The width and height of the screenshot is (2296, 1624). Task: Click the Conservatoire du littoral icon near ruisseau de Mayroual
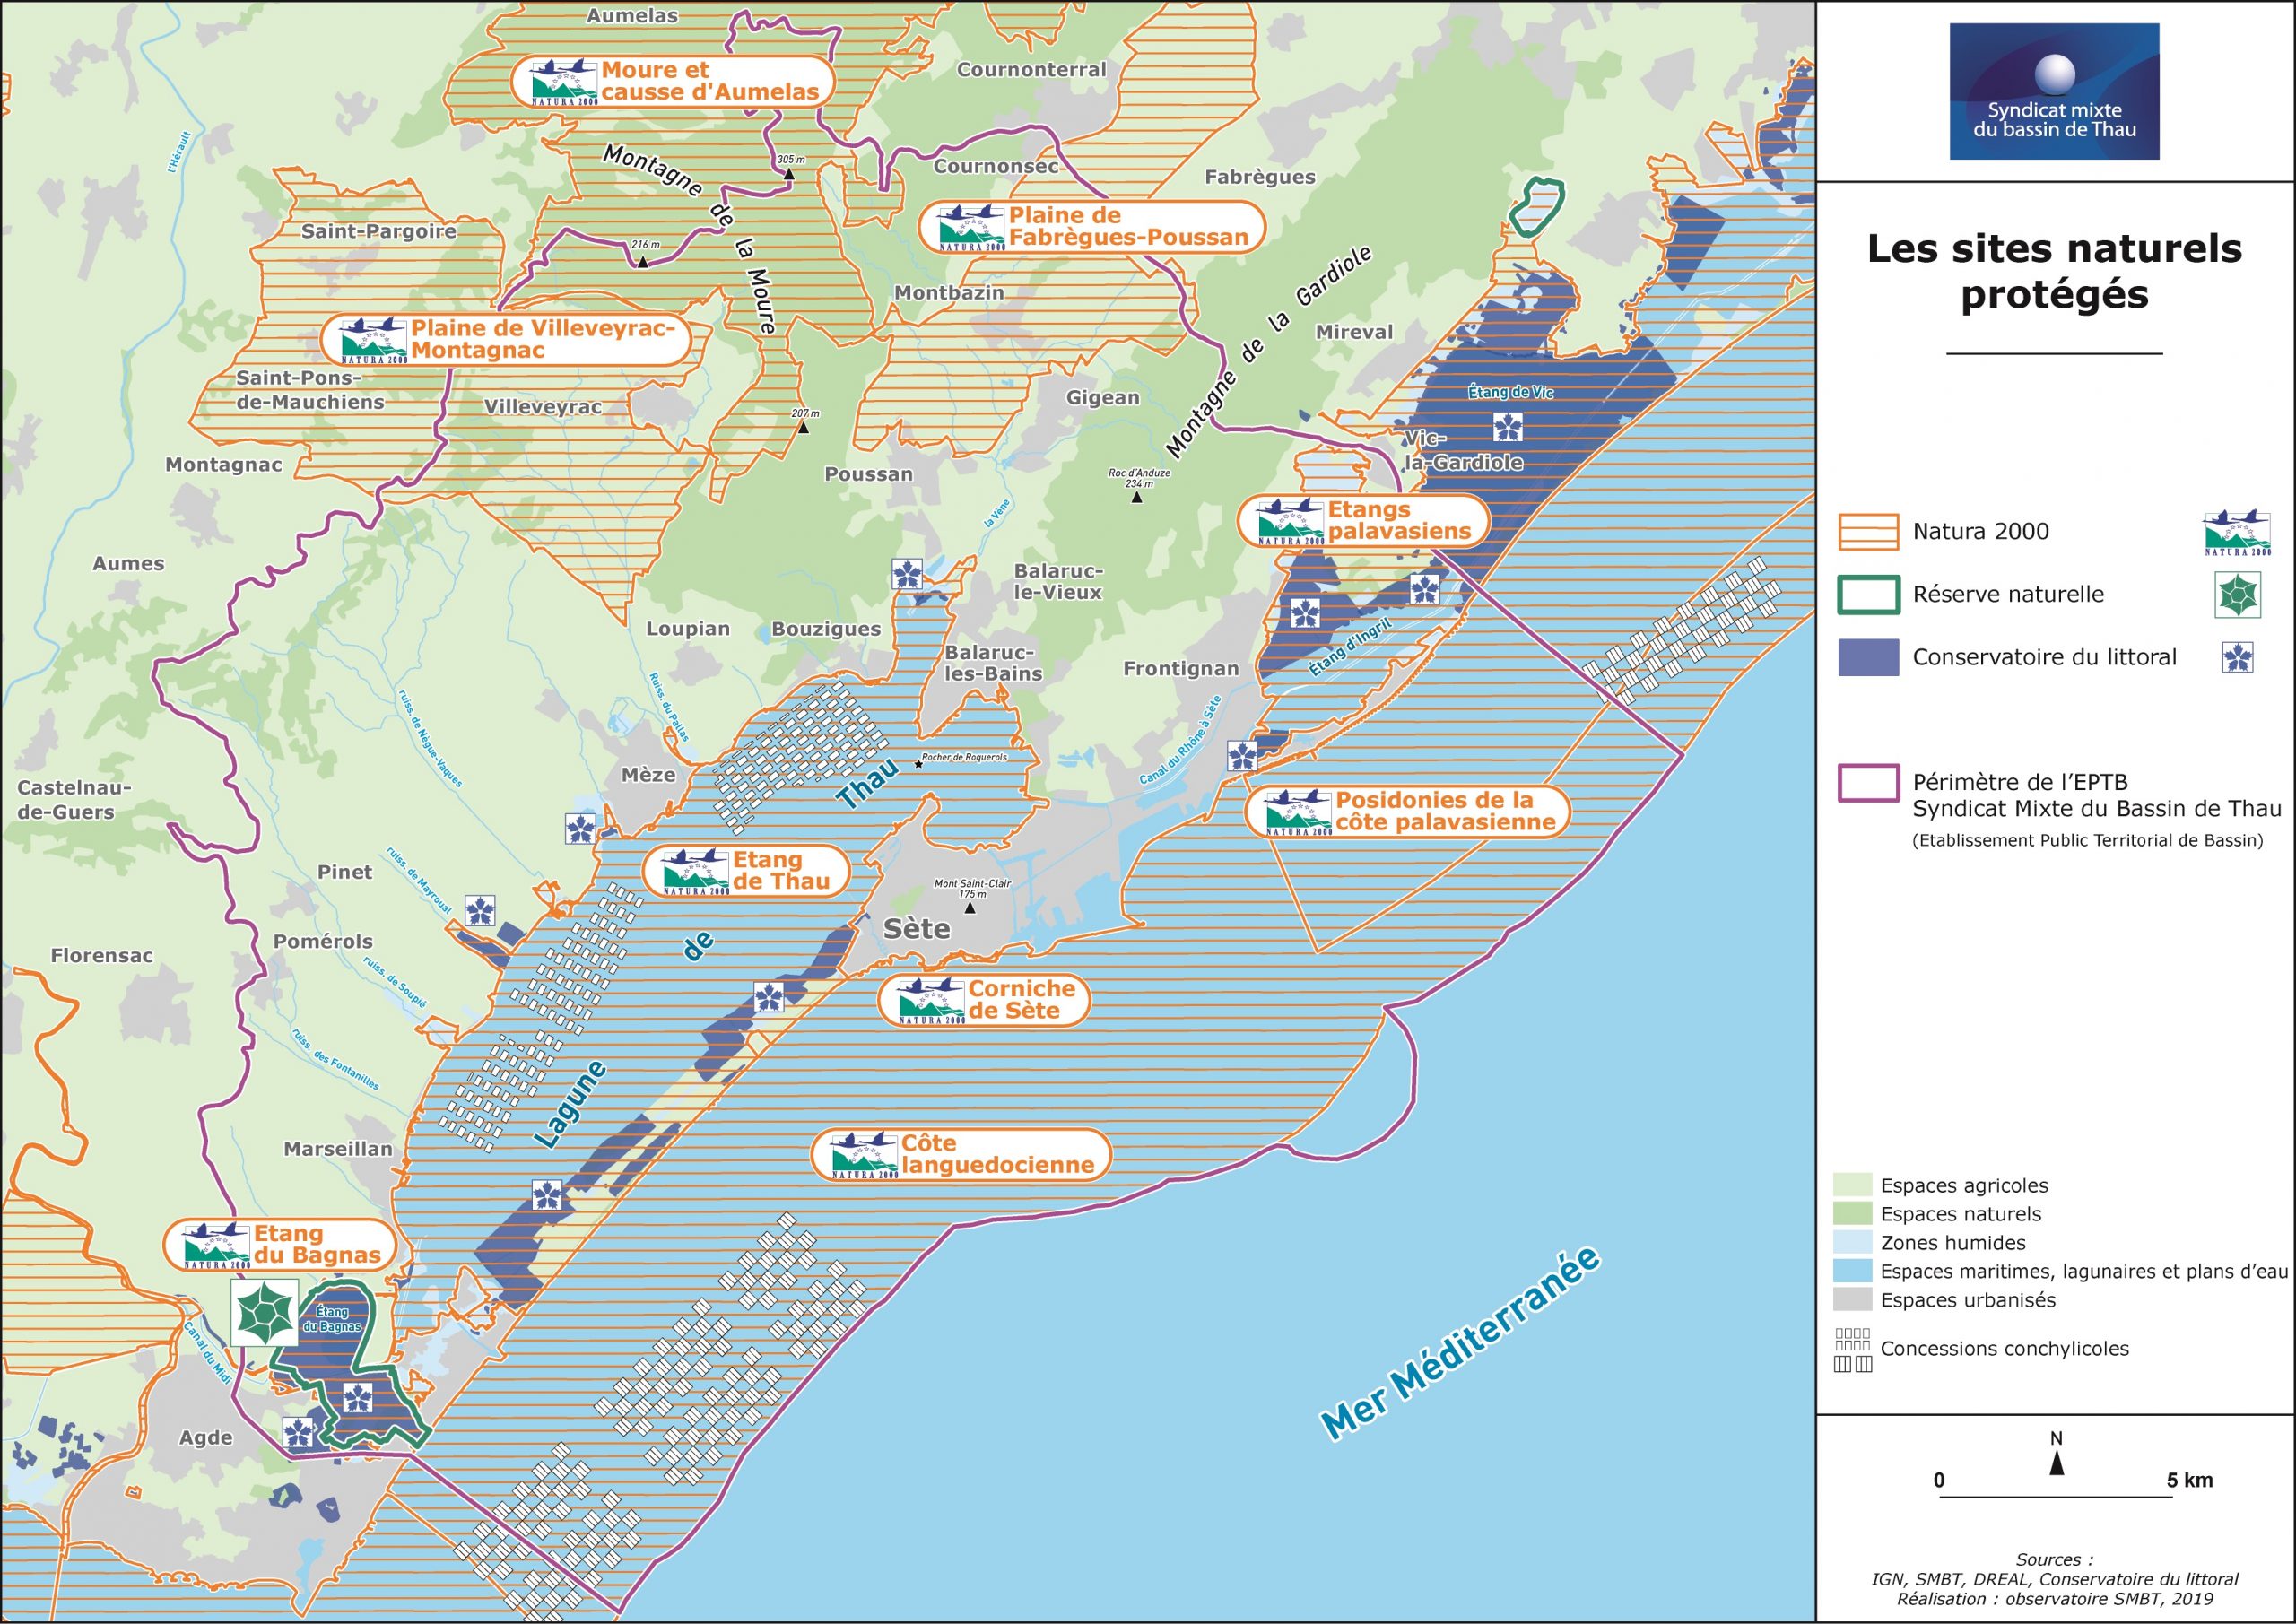pos(481,910)
